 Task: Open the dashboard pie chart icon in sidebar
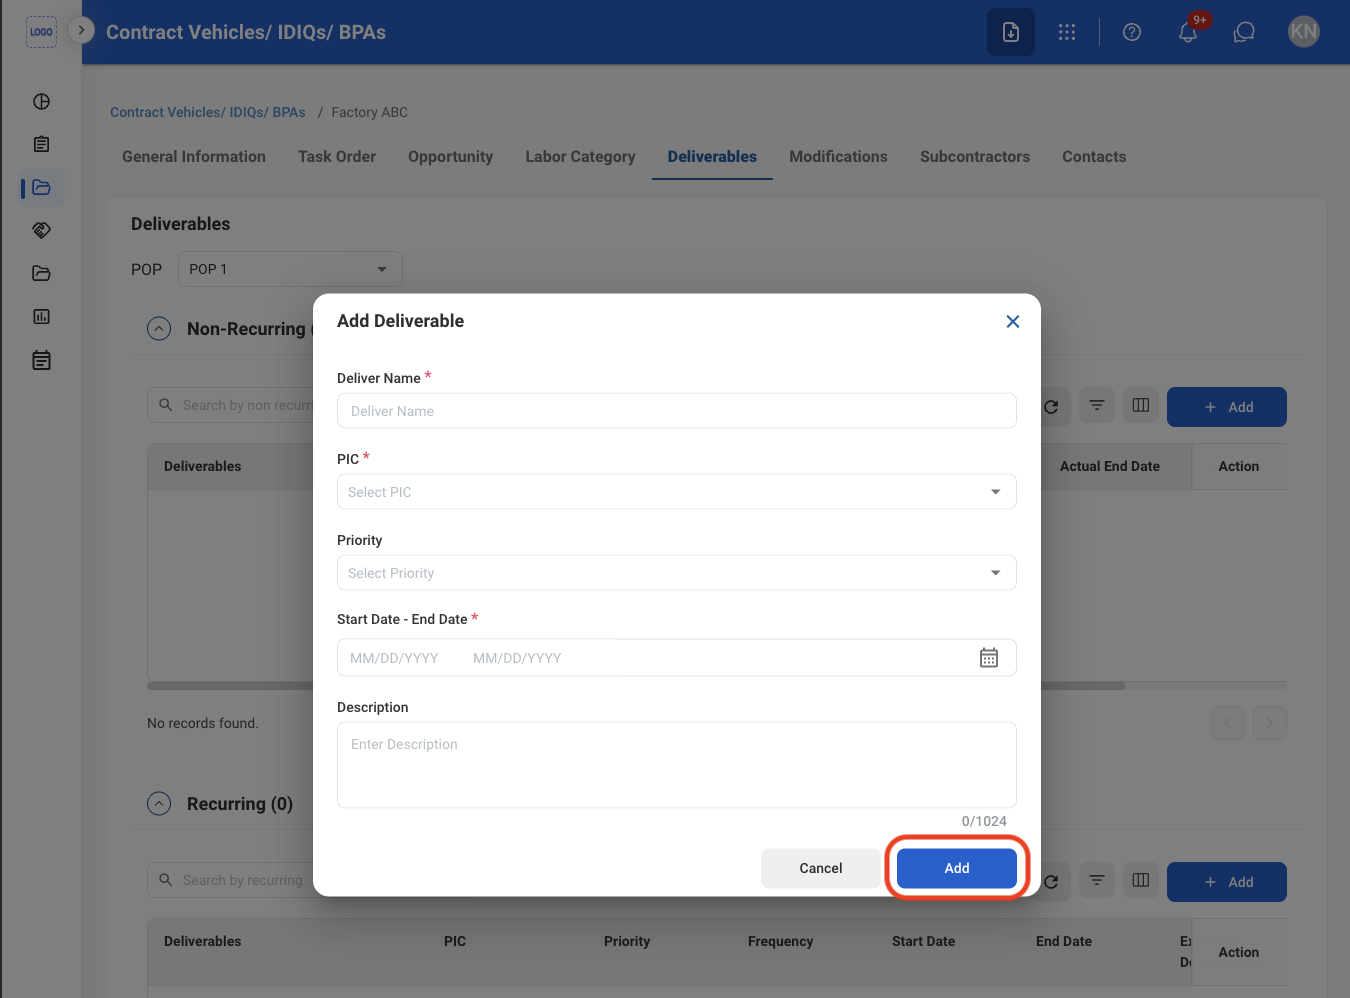41,101
